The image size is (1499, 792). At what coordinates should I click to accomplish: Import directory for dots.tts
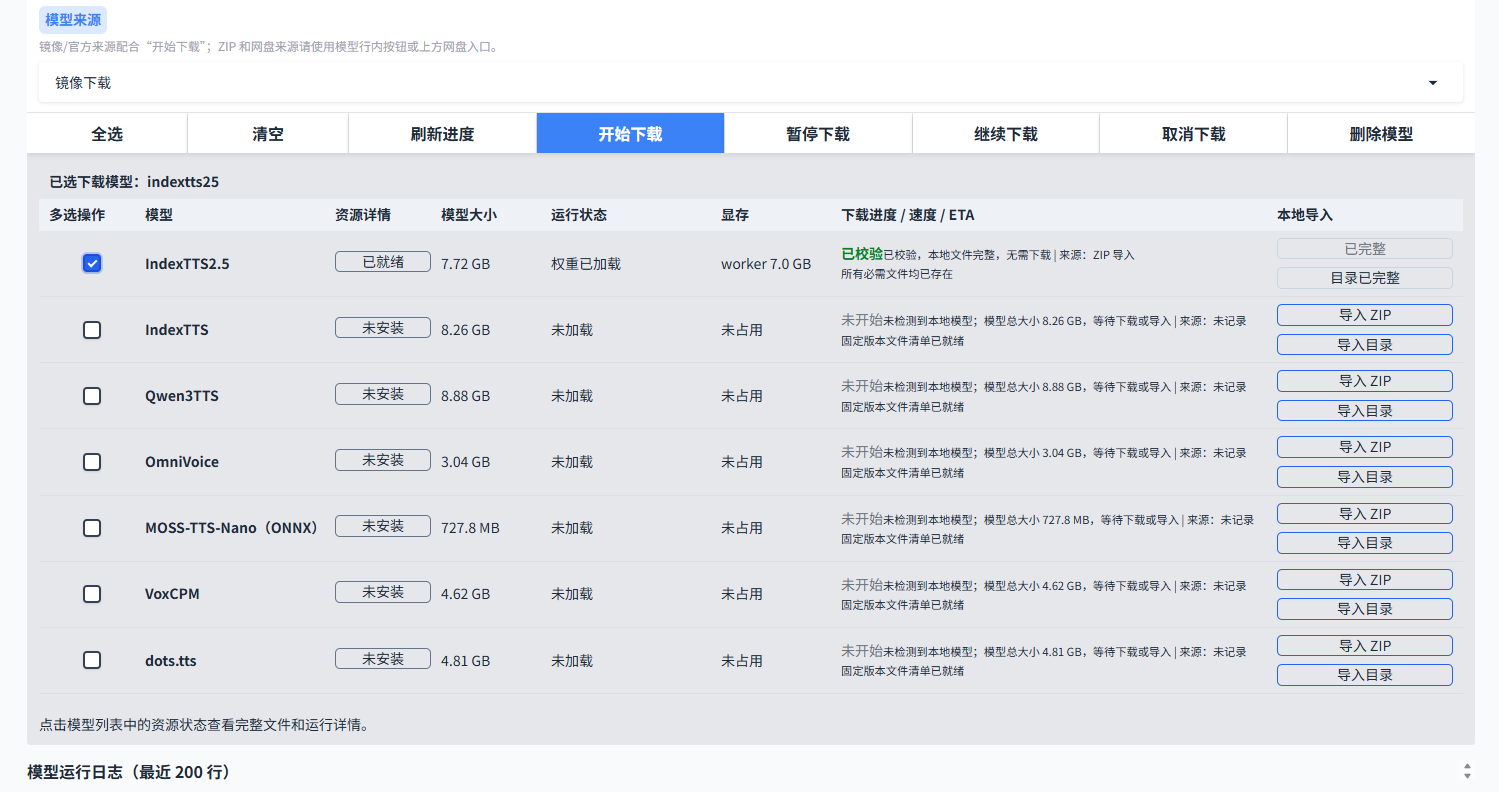coord(1365,675)
